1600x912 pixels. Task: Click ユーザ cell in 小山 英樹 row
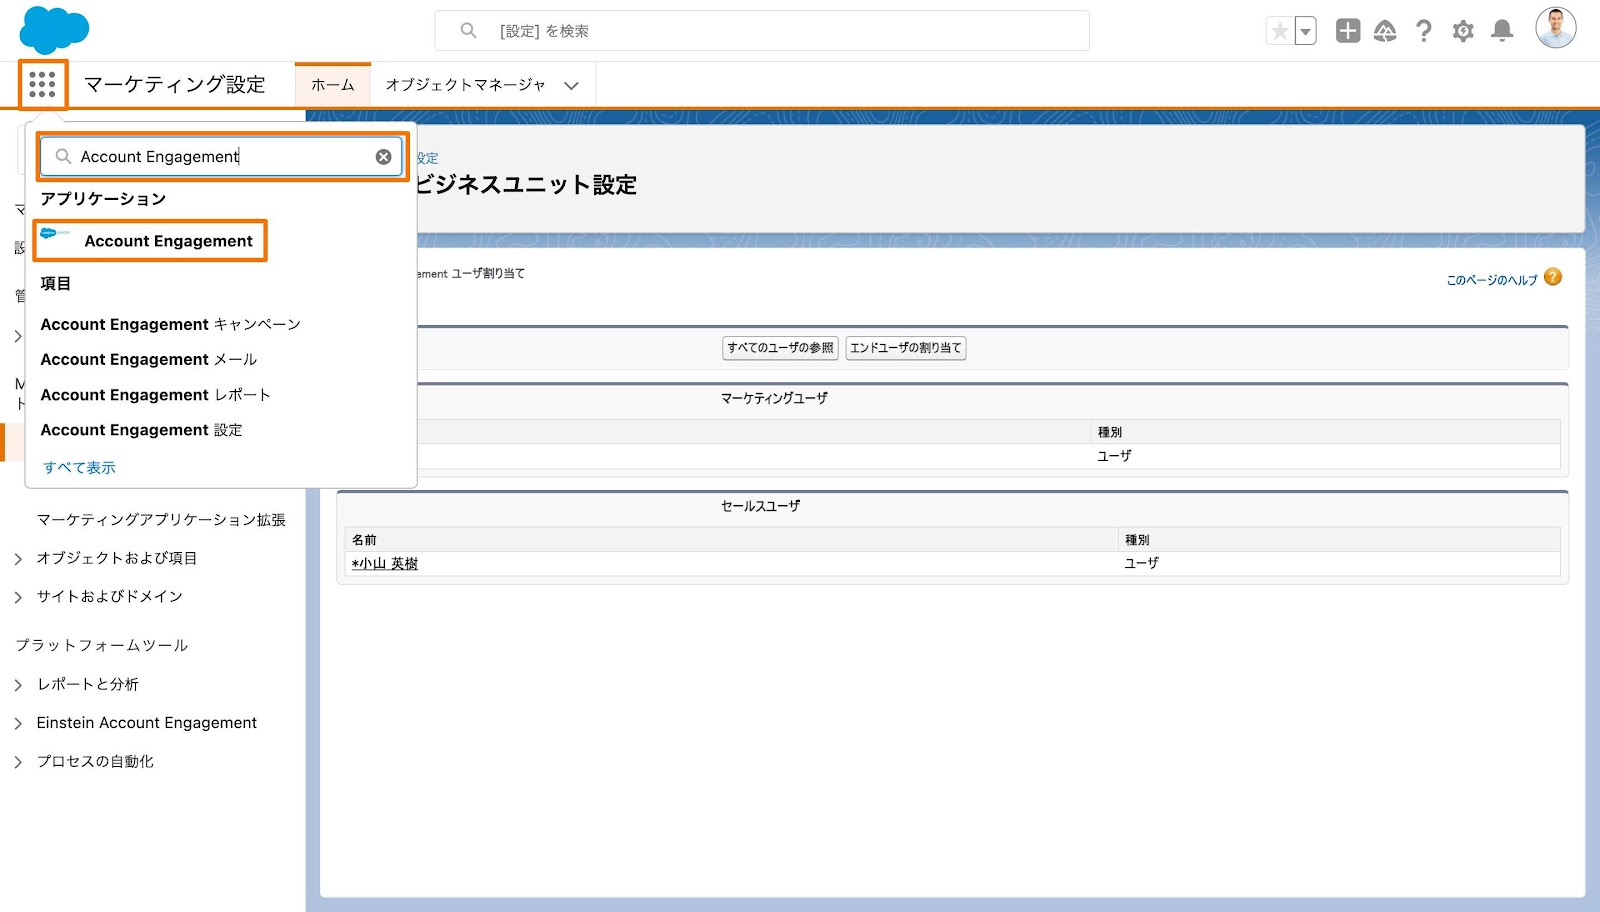[1142, 563]
